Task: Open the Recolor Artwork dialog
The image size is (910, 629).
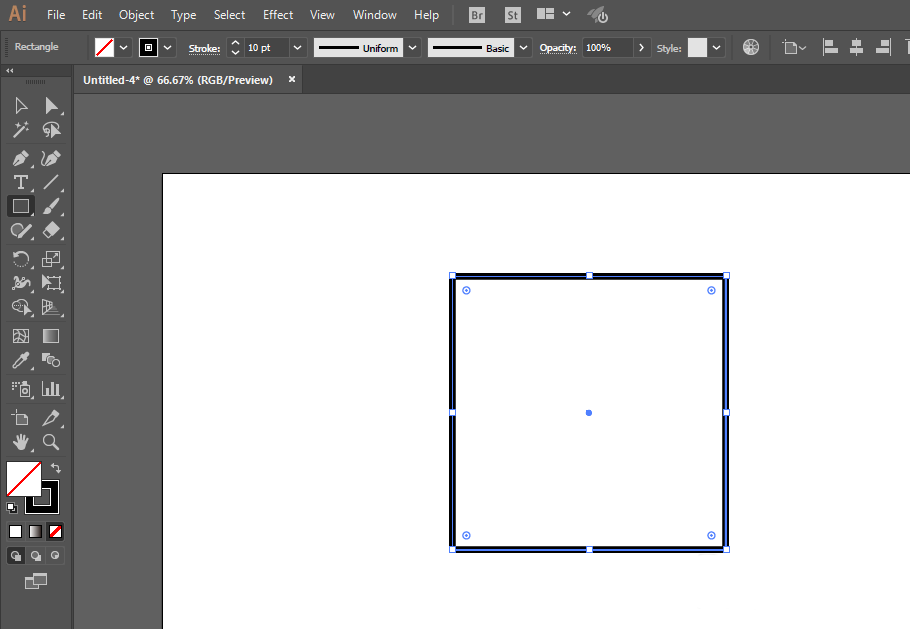Action: (x=750, y=46)
